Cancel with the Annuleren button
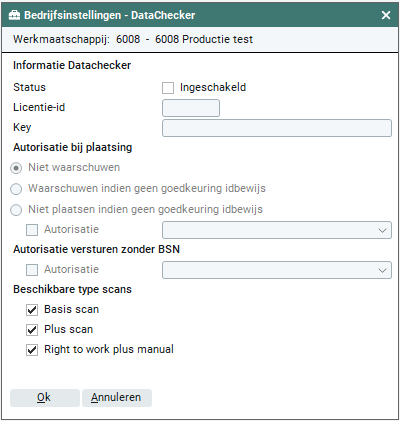Image resolution: width=400 pixels, height=421 pixels. tap(117, 398)
